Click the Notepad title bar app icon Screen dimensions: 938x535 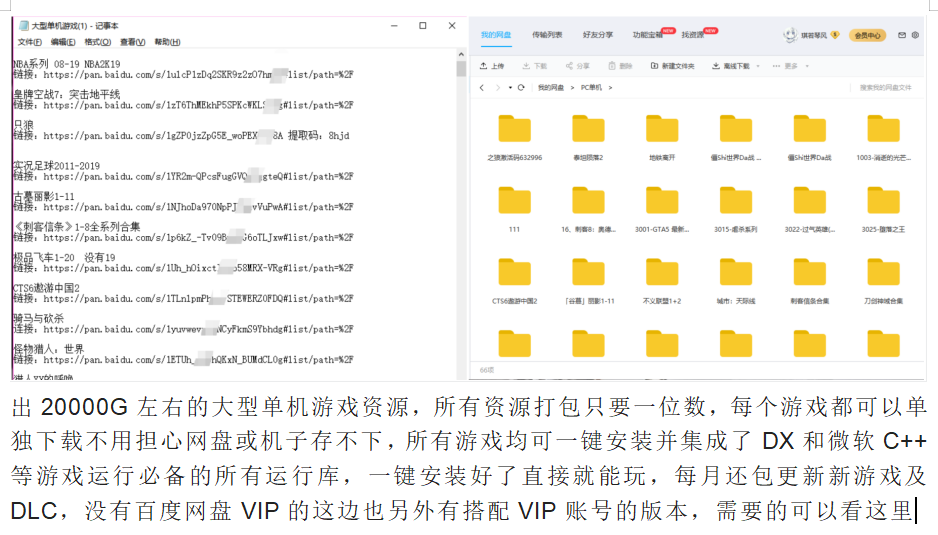24,26
